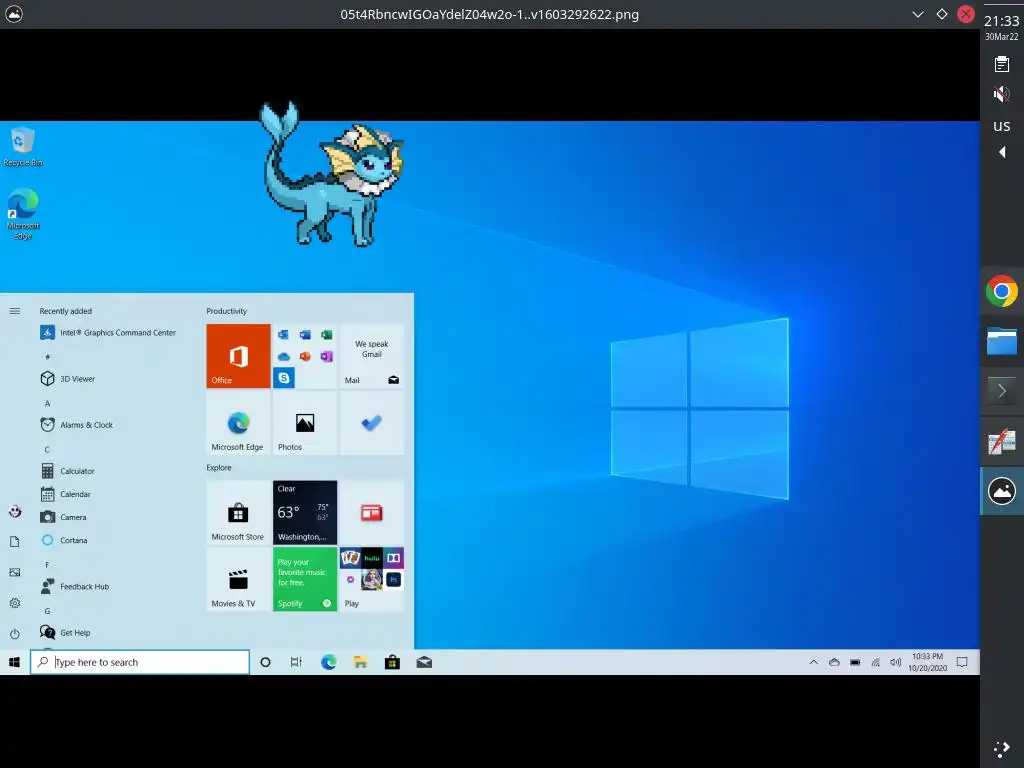Click the 'A' letter header in app list

click(x=47, y=404)
